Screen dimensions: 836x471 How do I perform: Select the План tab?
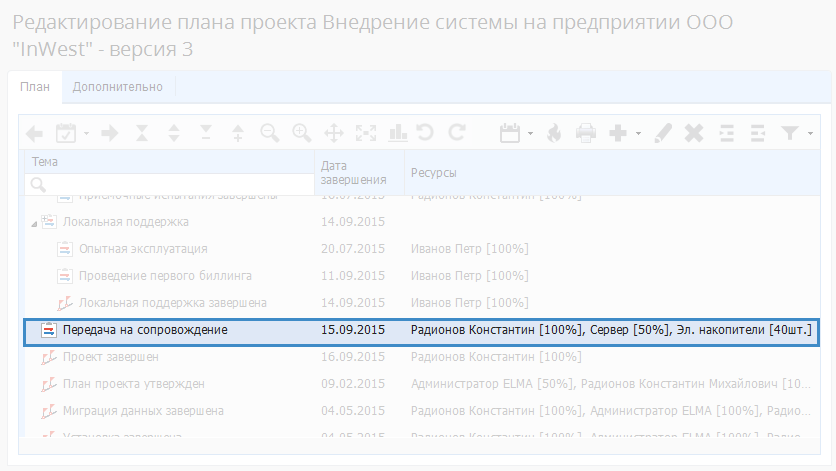[34, 87]
